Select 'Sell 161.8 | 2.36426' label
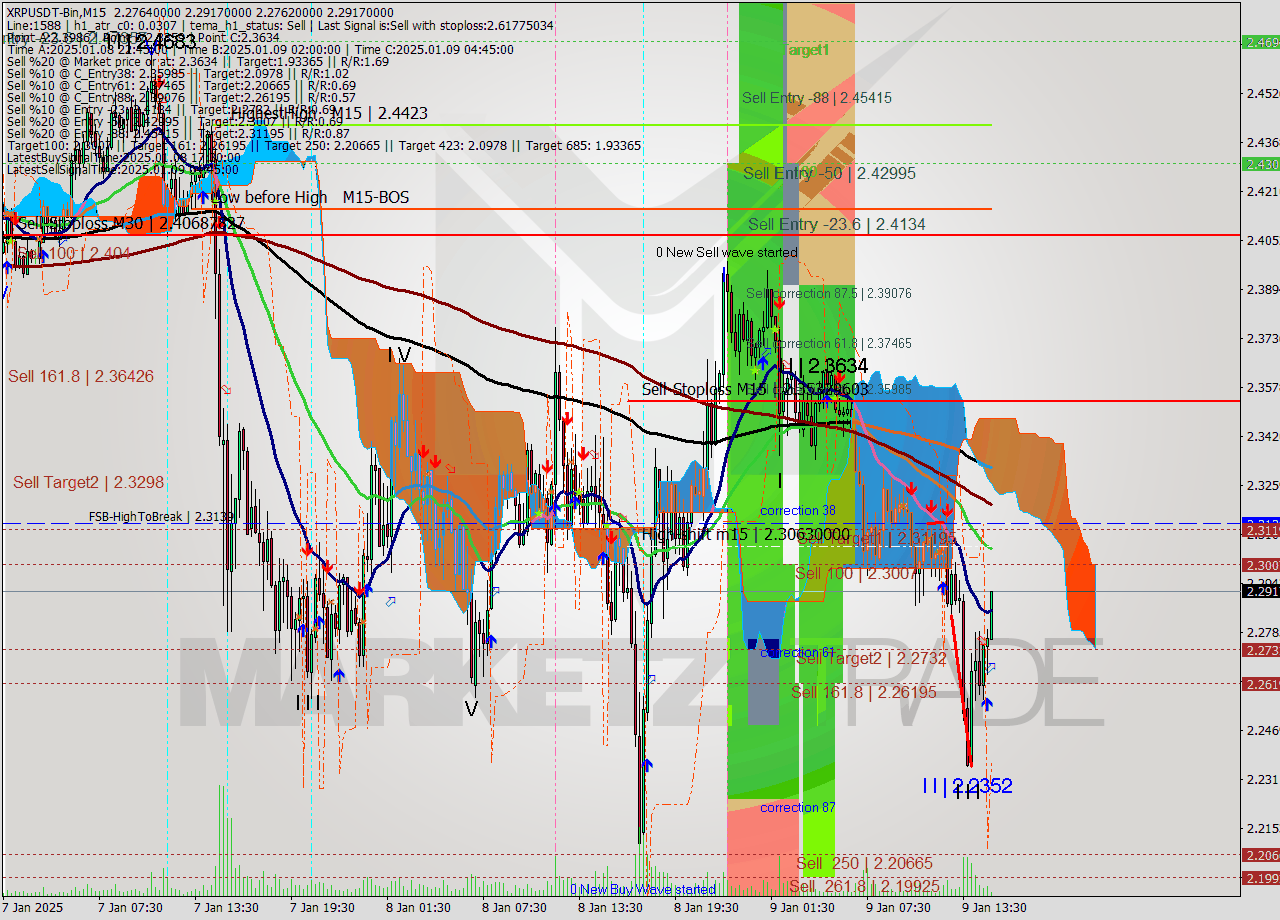 pyautogui.click(x=81, y=376)
